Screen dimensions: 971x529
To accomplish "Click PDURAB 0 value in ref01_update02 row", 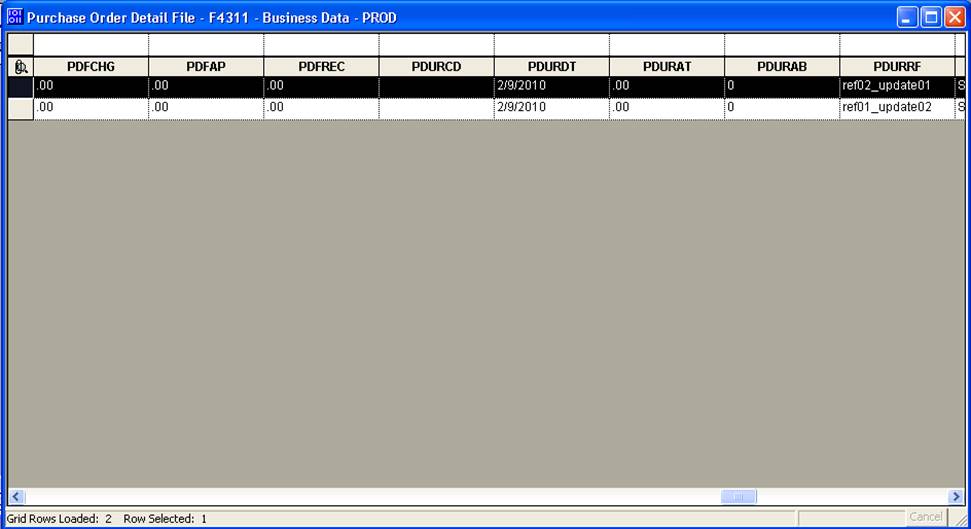I will coord(782,108).
